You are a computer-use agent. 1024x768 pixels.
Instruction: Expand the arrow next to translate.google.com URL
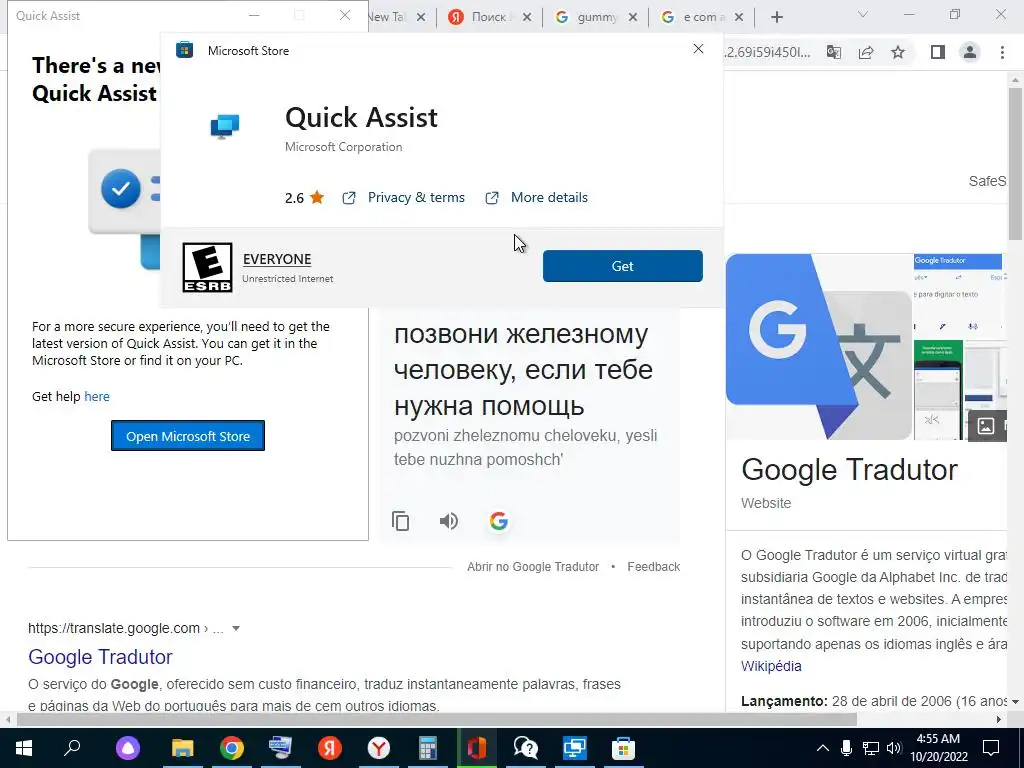(x=236, y=628)
